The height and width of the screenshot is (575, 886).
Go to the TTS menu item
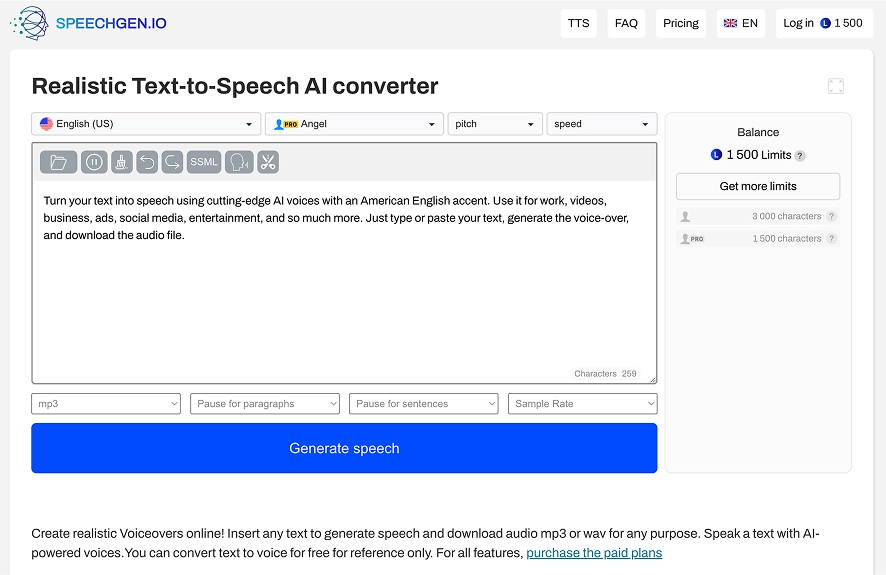579,24
